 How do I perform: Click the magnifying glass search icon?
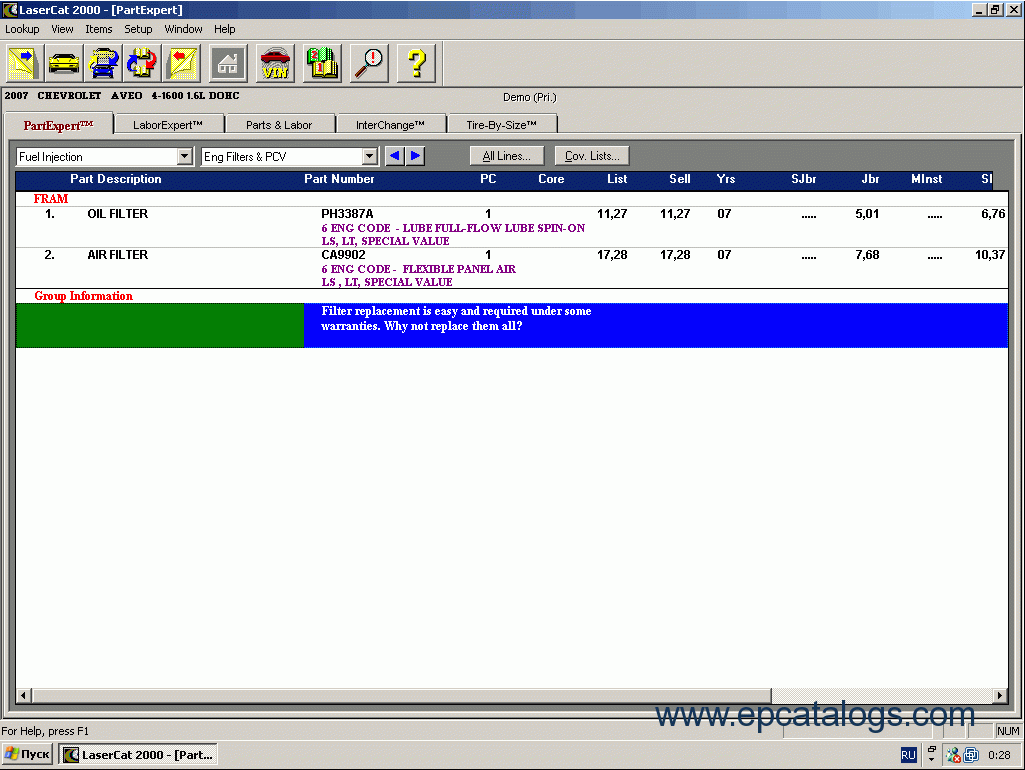click(369, 63)
